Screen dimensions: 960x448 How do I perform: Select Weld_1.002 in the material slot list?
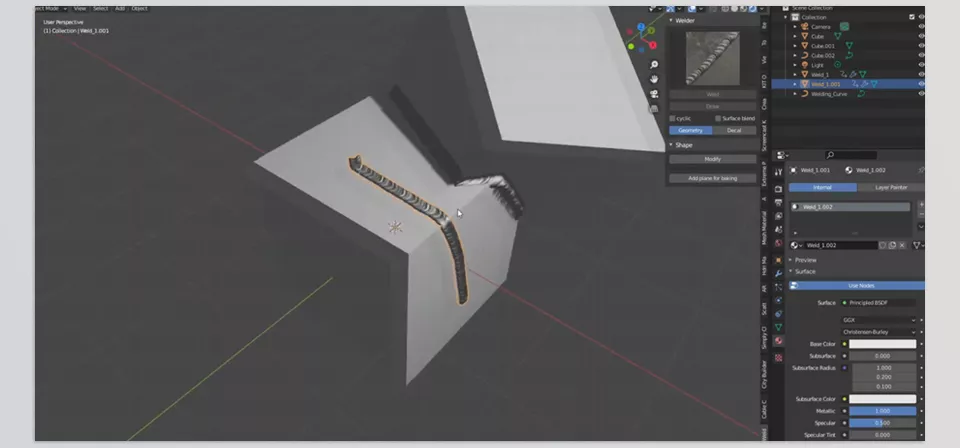(850, 207)
